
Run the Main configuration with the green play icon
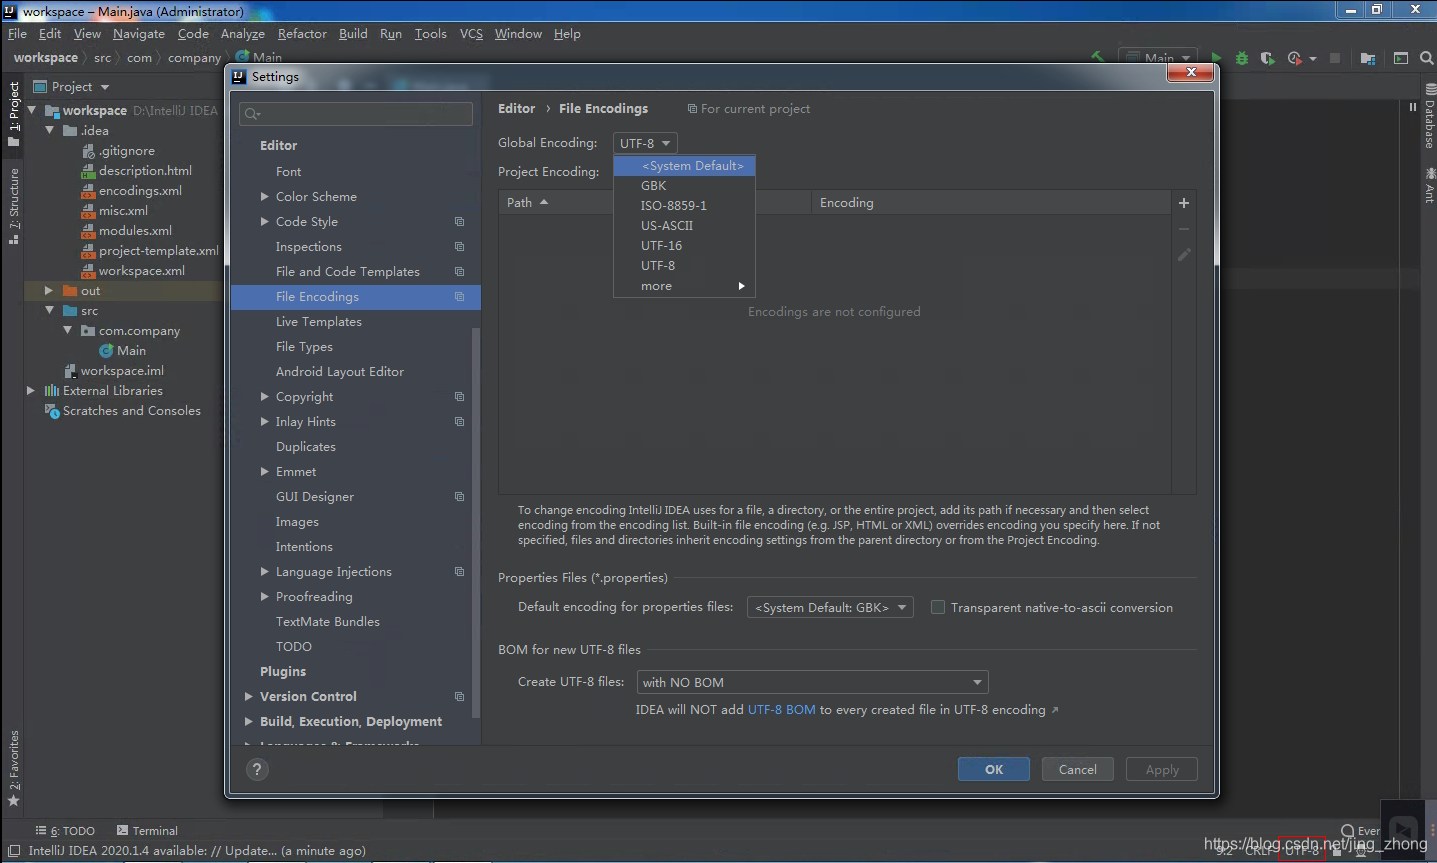1216,58
